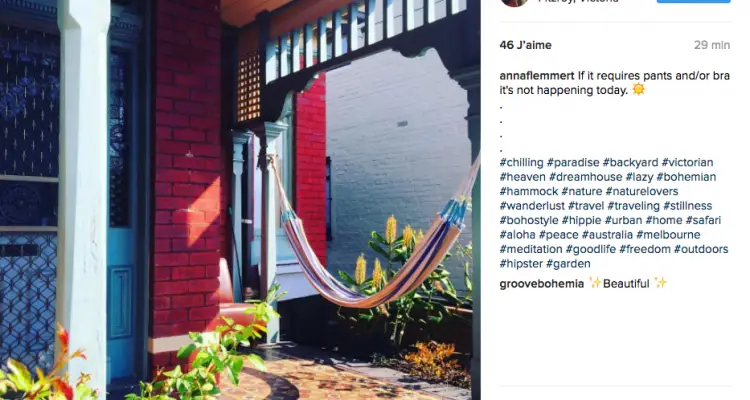This screenshot has height=400, width=750.
Task: Open the #bohostyle hashtag
Action: click(529, 221)
